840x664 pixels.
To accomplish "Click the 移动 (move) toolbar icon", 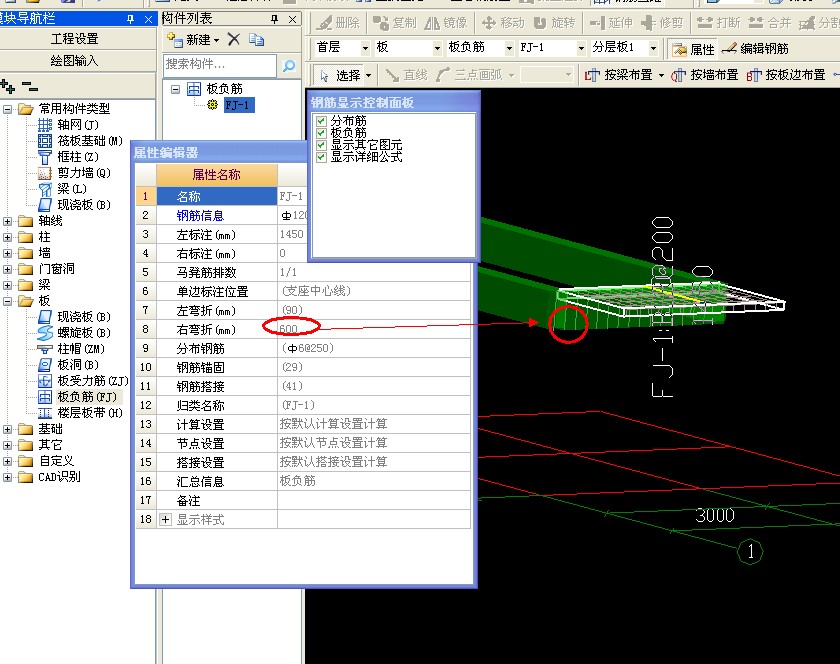I will (502, 23).
